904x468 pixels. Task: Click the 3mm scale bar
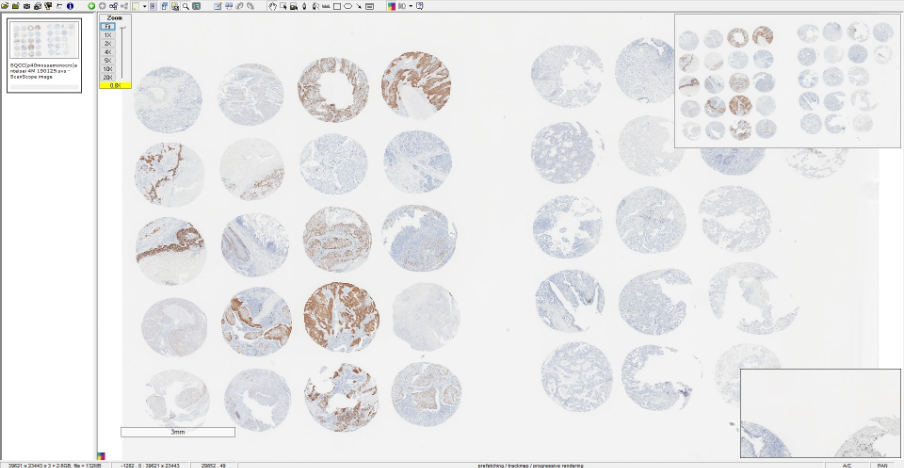click(x=178, y=432)
